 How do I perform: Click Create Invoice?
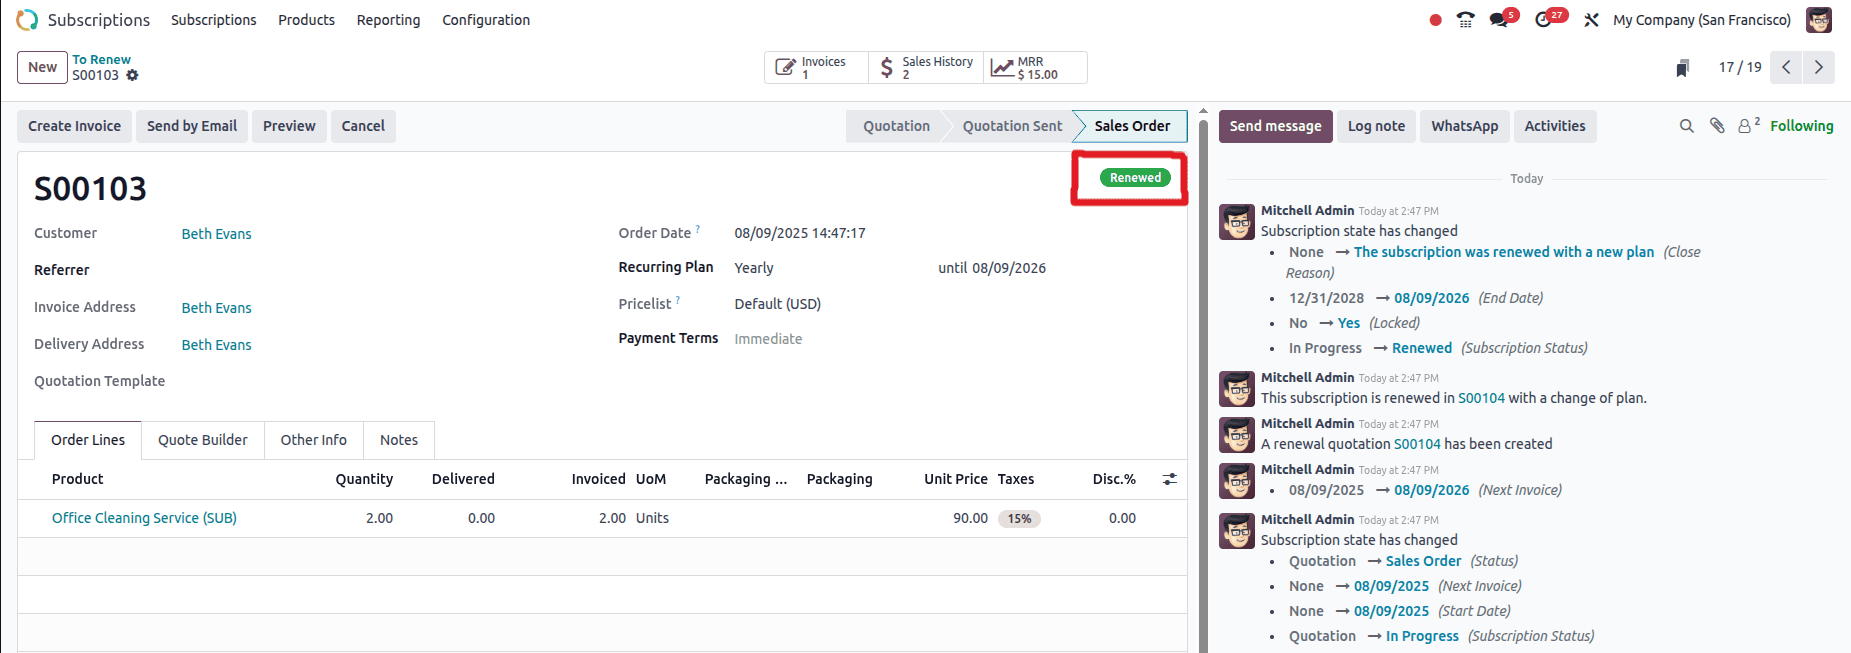[74, 126]
